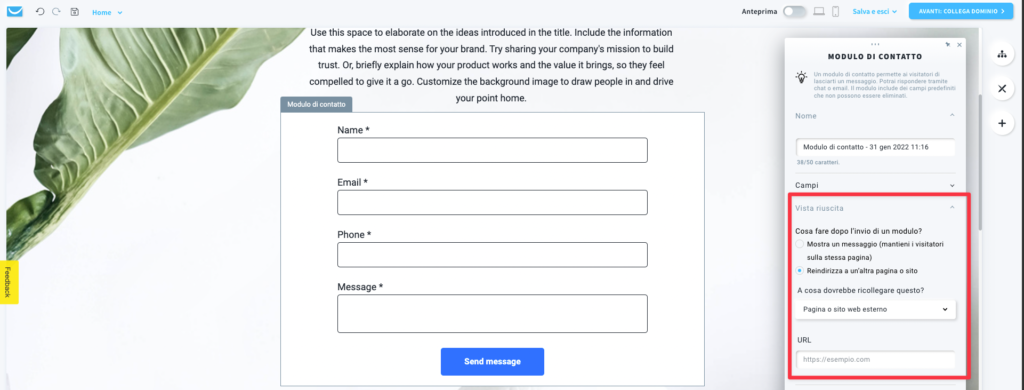1024x390 pixels.
Task: Toggle the Anteprima preview switch
Action: [x=795, y=11]
